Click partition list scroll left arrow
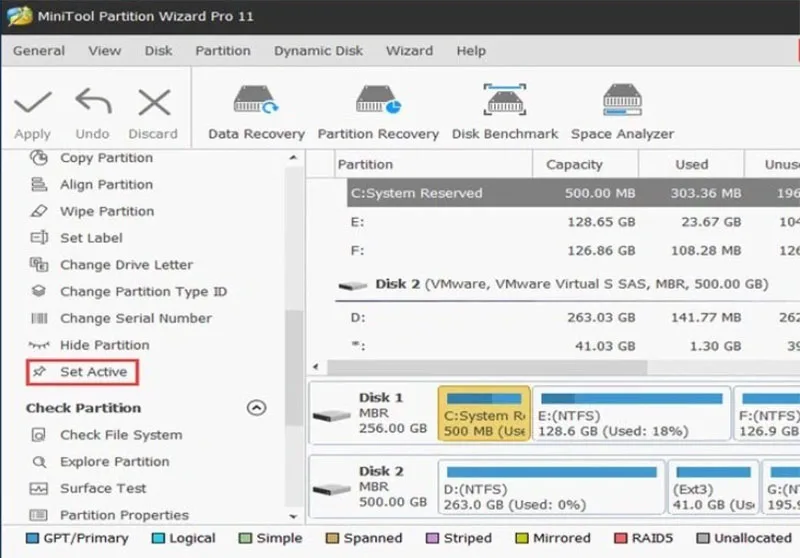 (316, 367)
